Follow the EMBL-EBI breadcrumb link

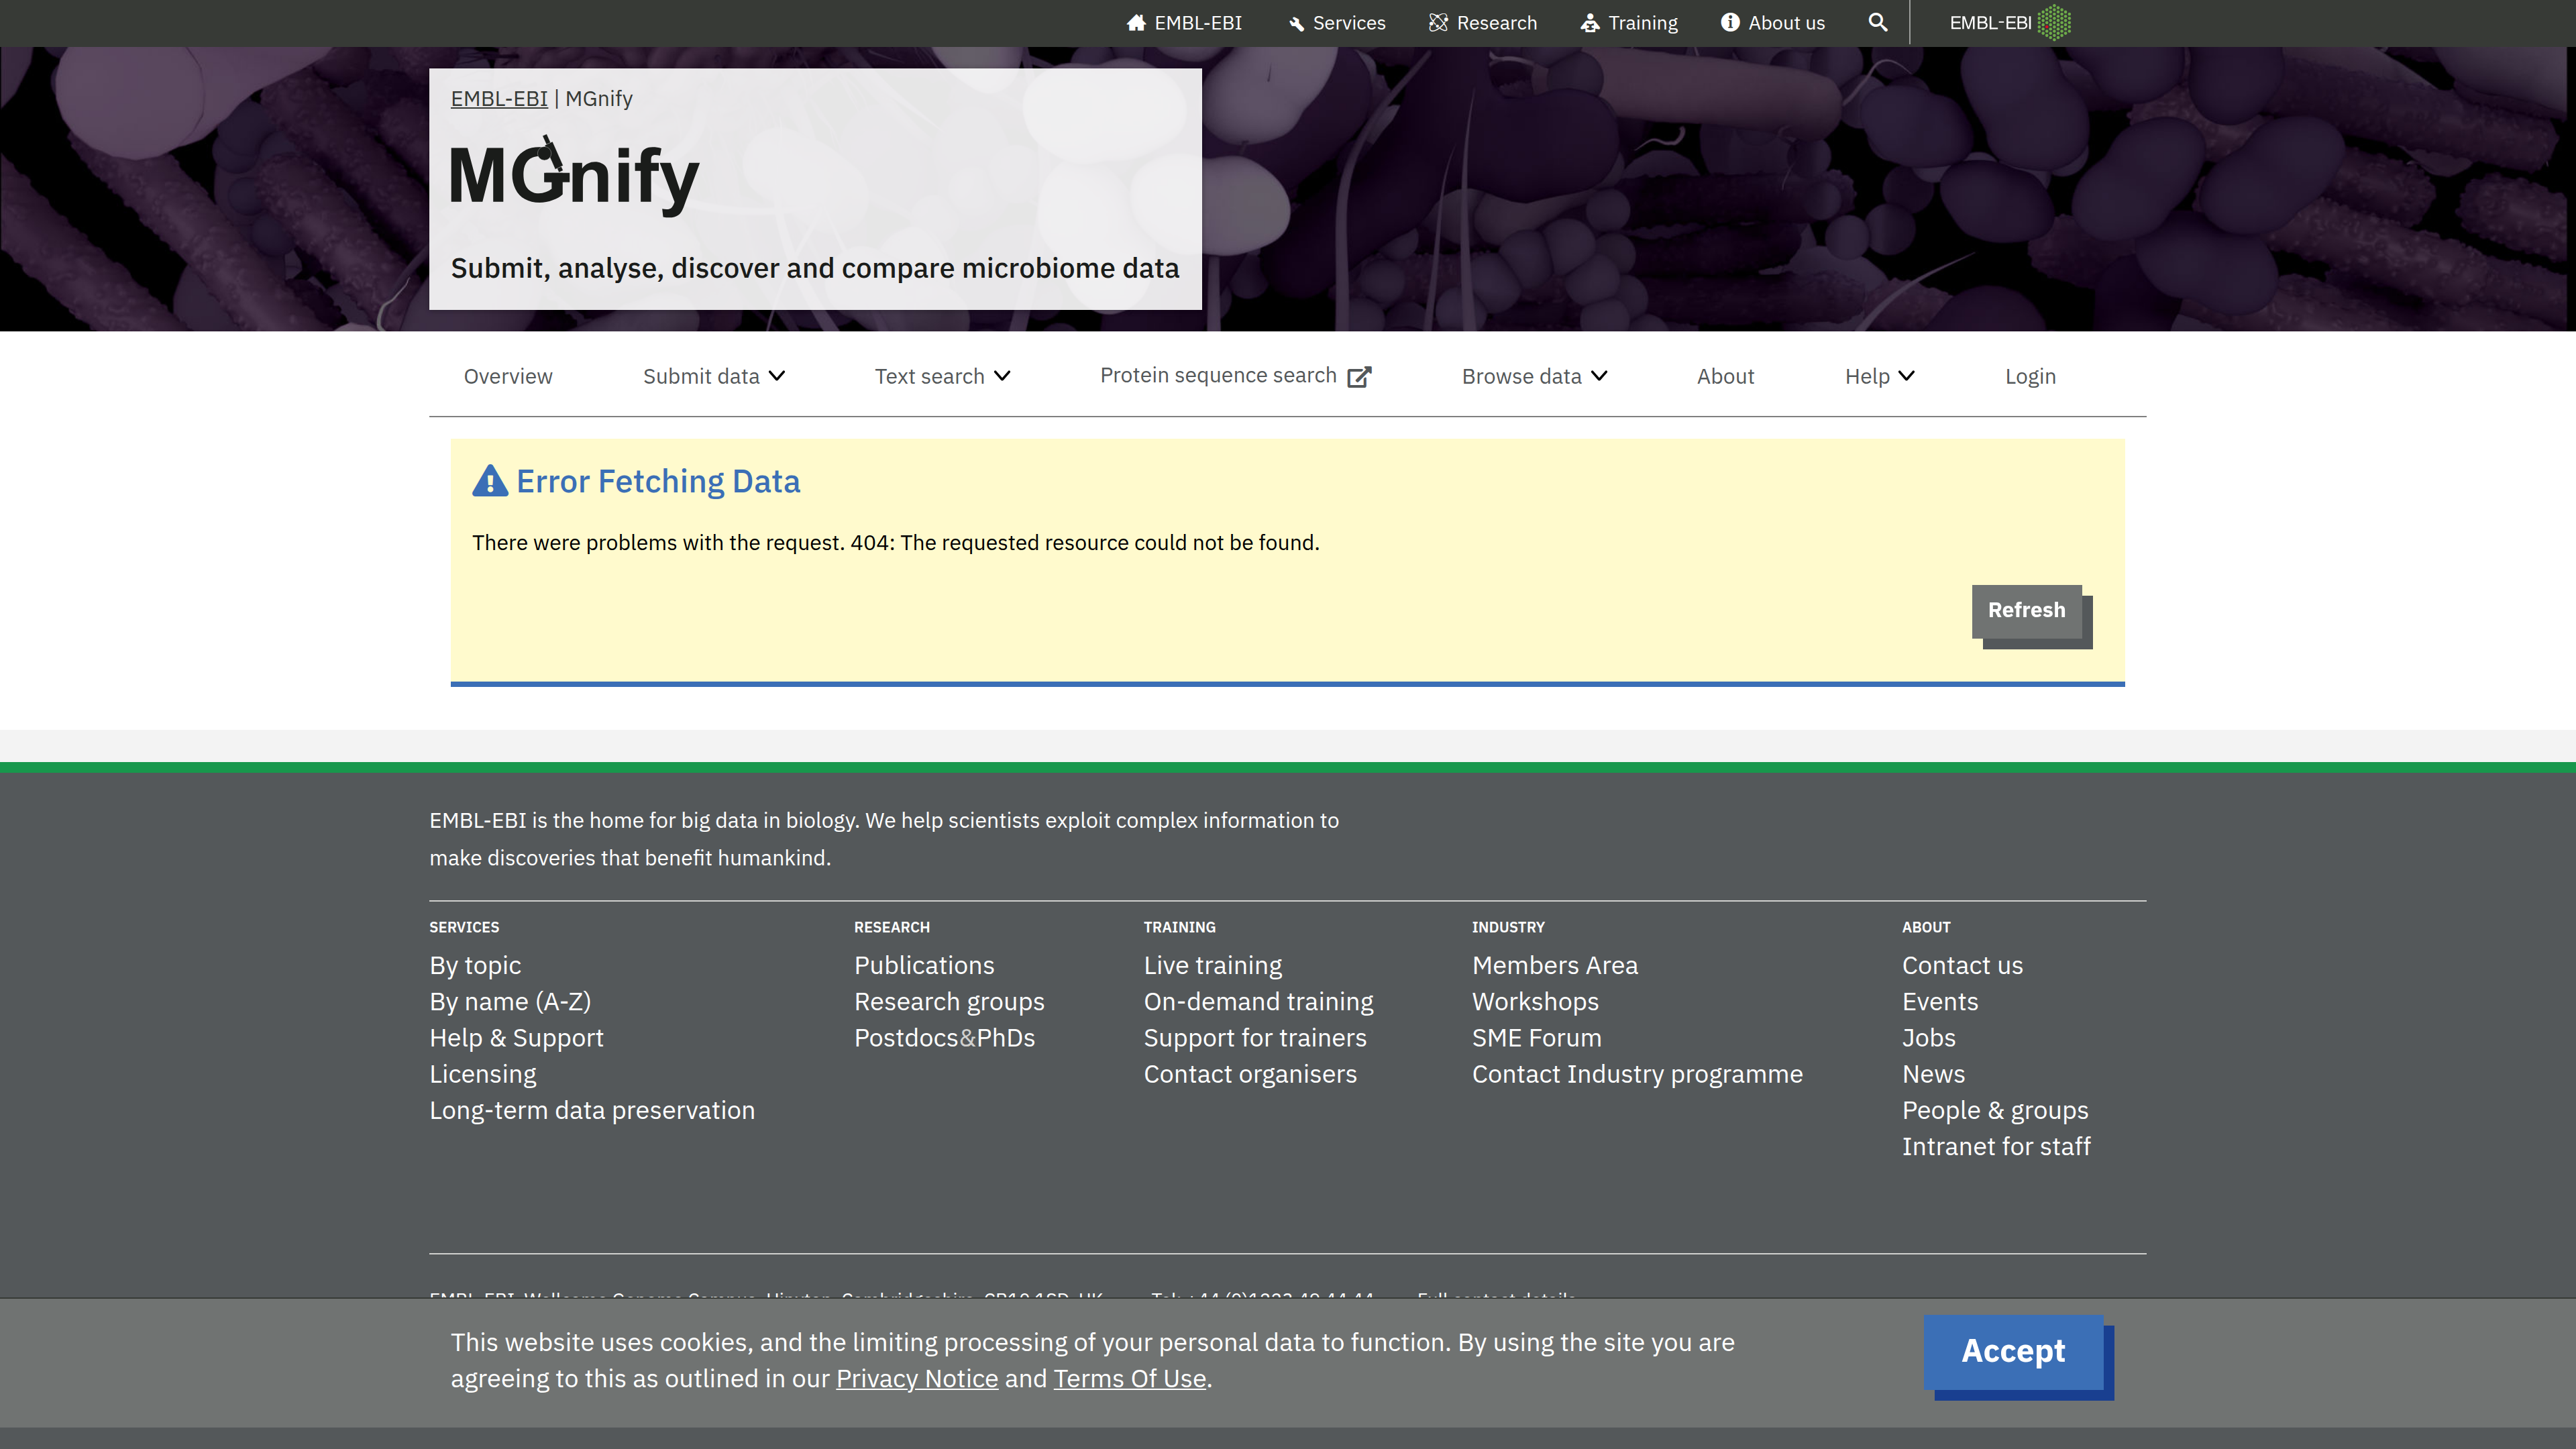[x=499, y=98]
